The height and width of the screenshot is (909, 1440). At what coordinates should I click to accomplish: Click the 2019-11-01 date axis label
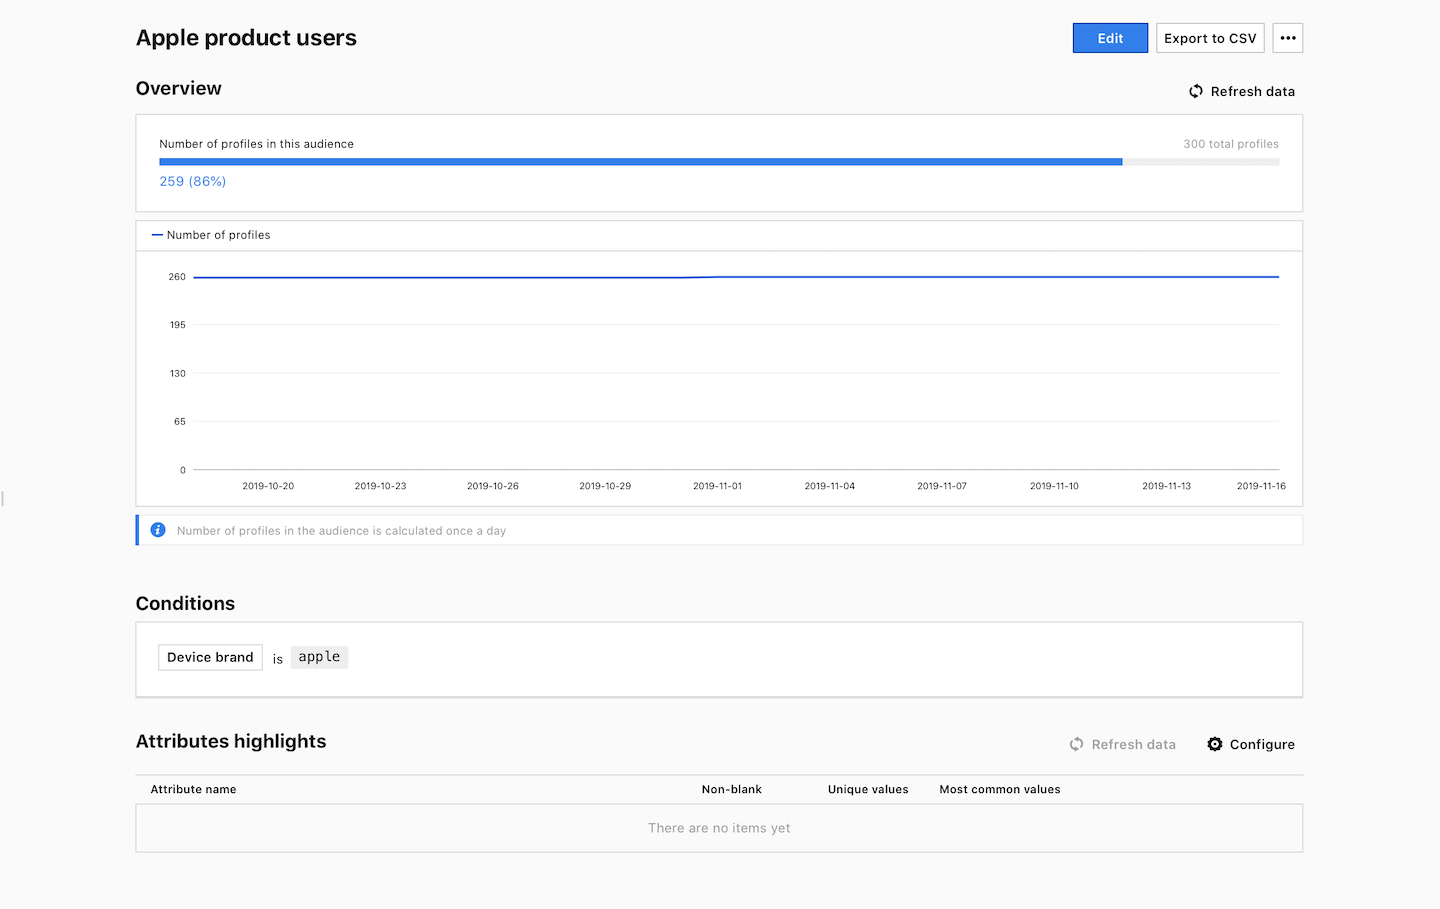[x=717, y=486]
